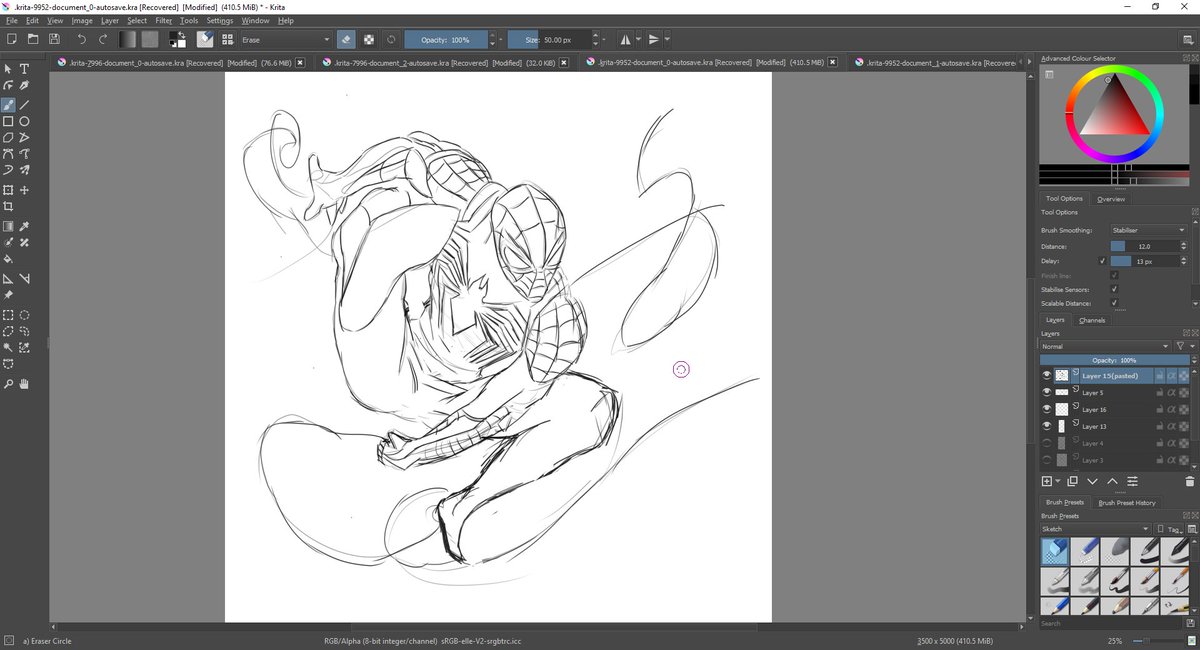Save the document from toolbar
The height and width of the screenshot is (650, 1200).
click(54, 39)
